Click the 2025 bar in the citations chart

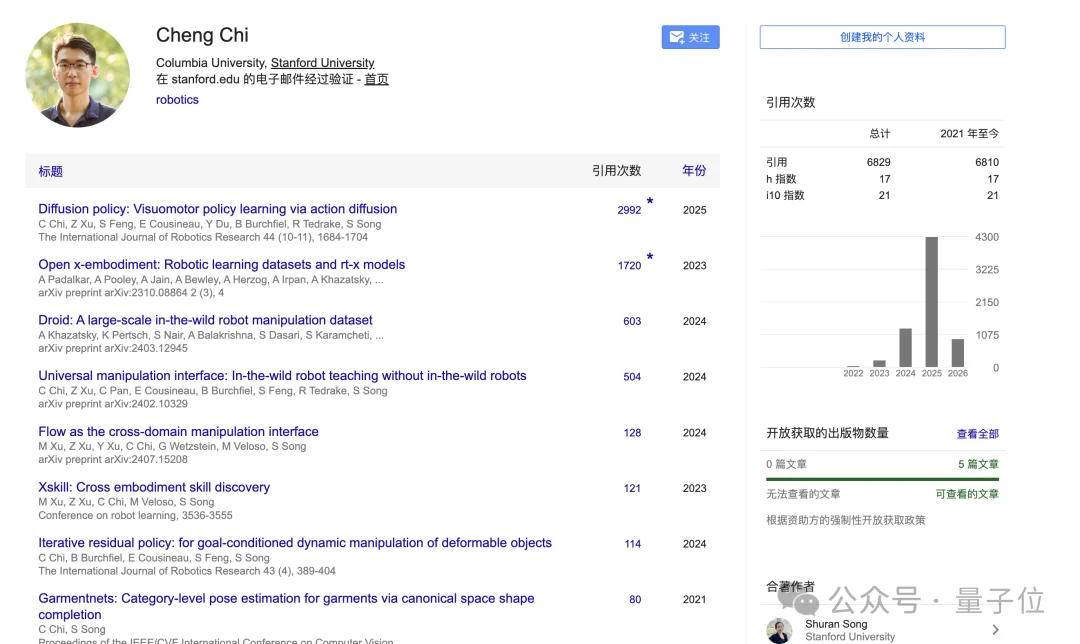[x=932, y=300]
